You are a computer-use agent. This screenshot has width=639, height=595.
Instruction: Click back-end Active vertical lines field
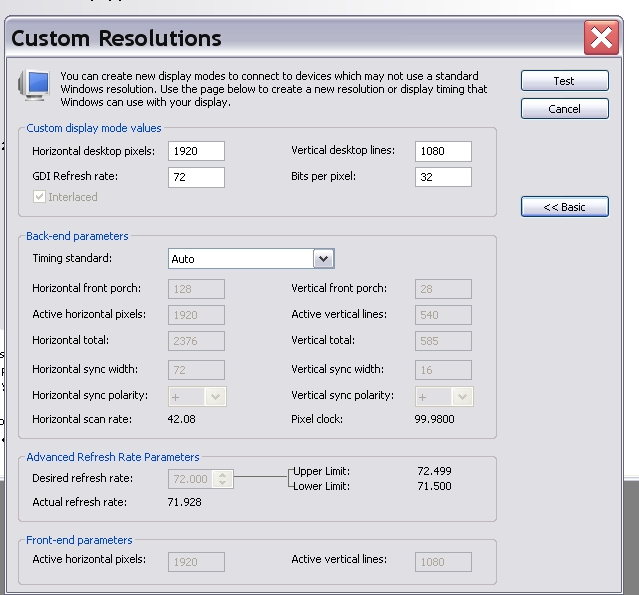pyautogui.click(x=443, y=315)
